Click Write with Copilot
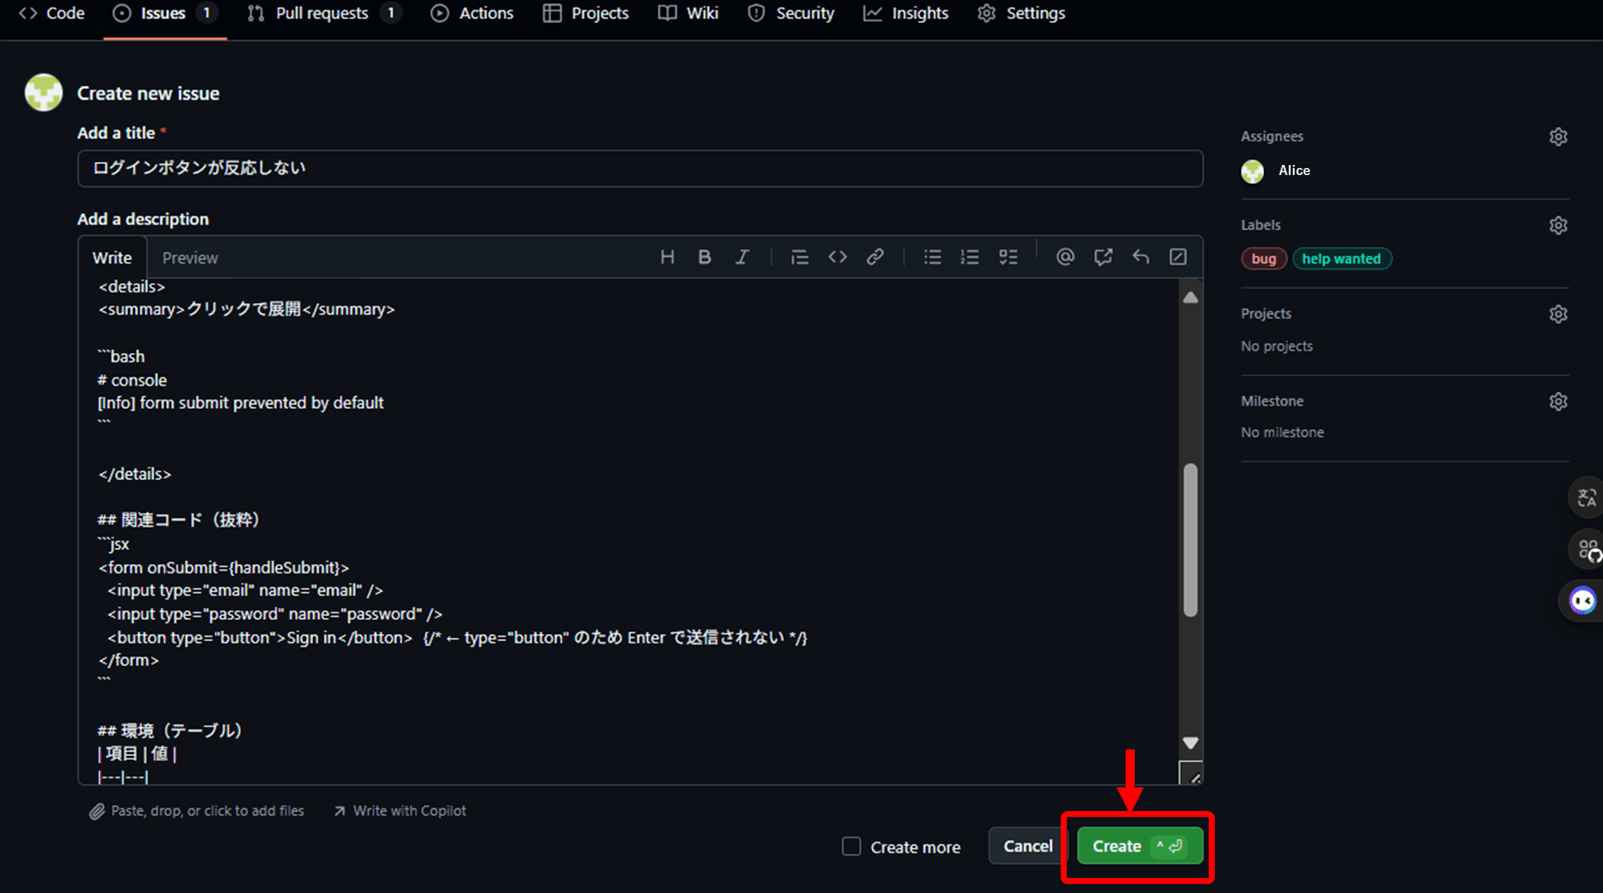Viewport: 1603px width, 893px height. pyautogui.click(x=400, y=811)
